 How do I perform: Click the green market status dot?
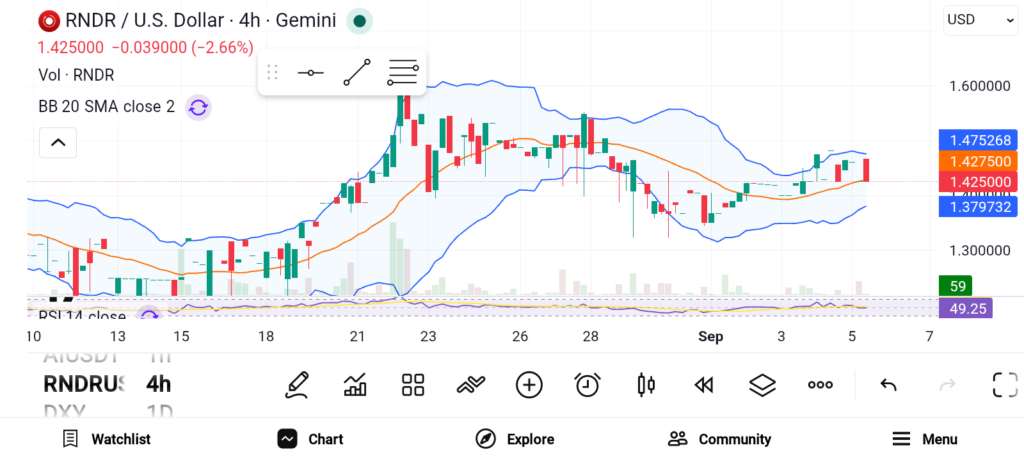[359, 21]
